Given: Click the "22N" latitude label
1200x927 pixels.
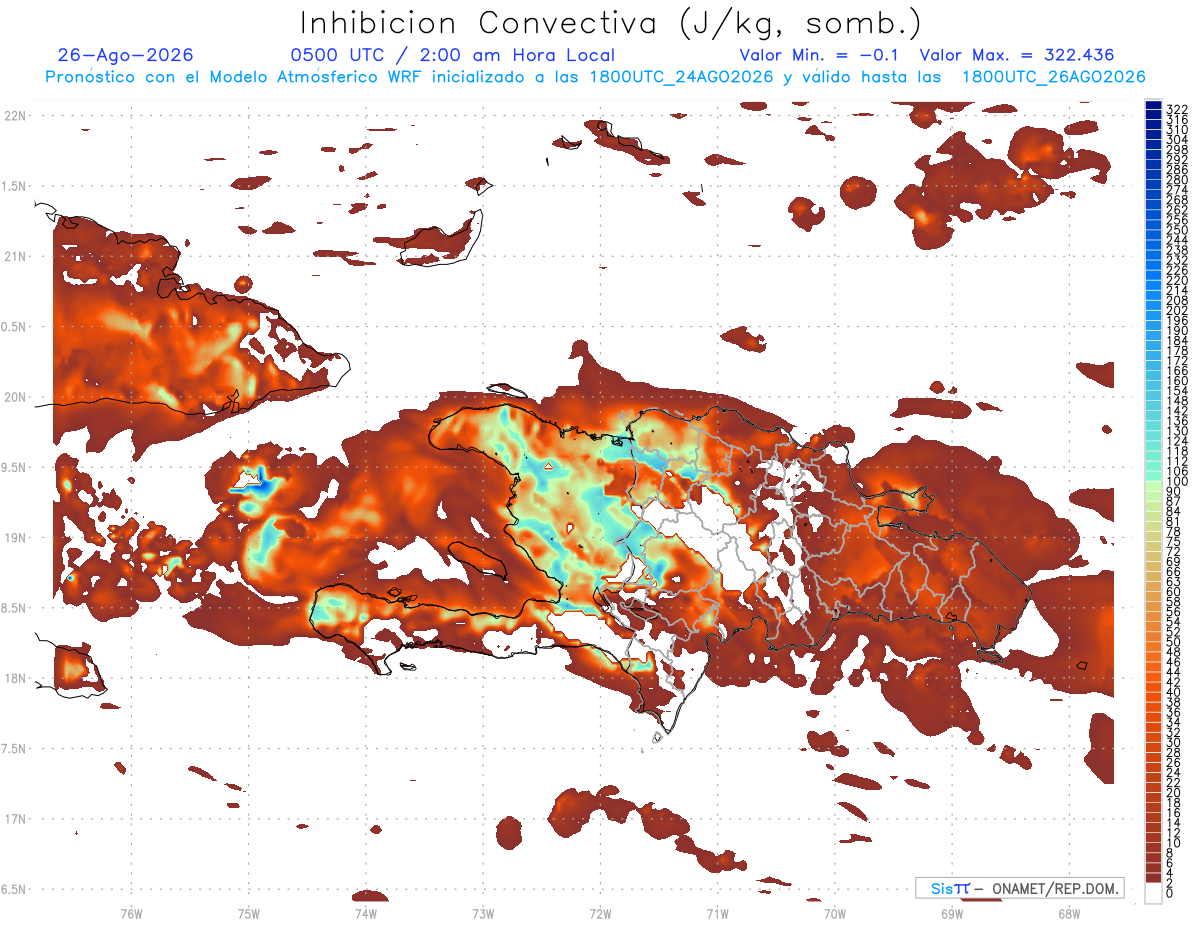Looking at the screenshot, I should (14, 116).
